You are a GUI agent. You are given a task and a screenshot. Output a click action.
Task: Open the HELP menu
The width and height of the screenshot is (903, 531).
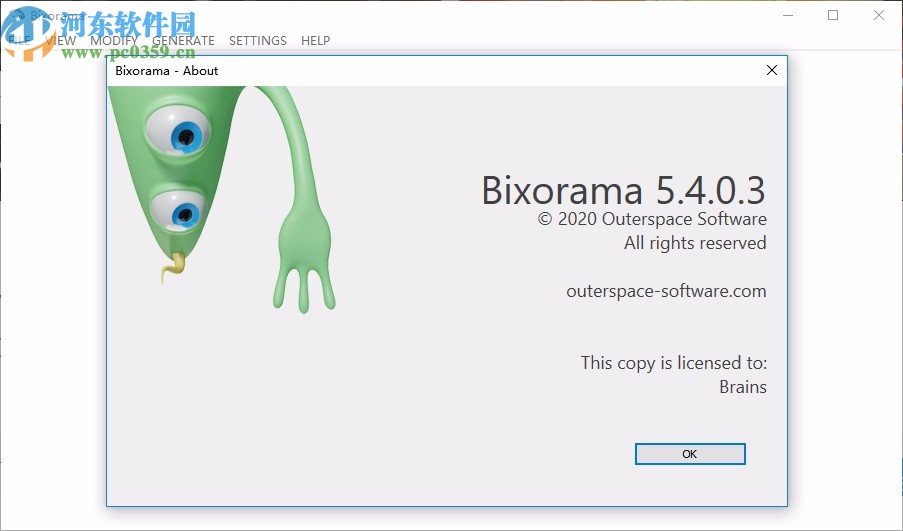pyautogui.click(x=316, y=40)
